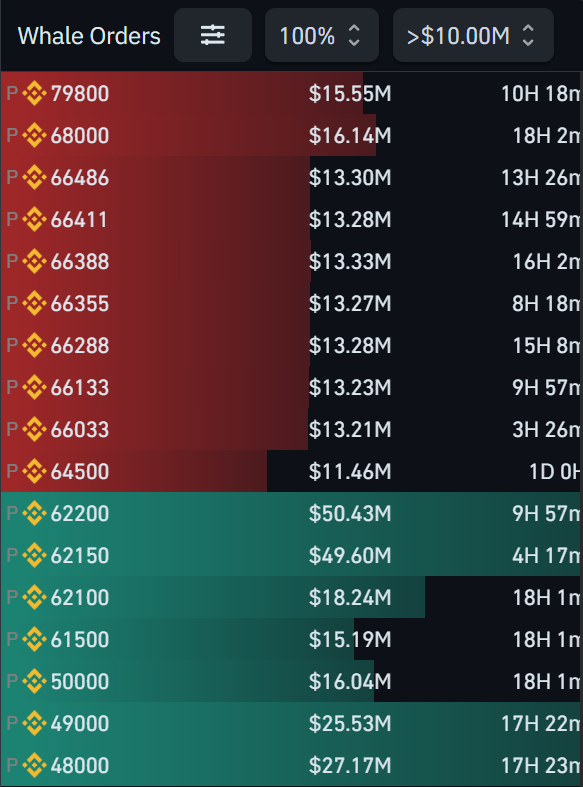The image size is (583, 787).
Task: Select the sell order price 66411
Action: (79, 220)
